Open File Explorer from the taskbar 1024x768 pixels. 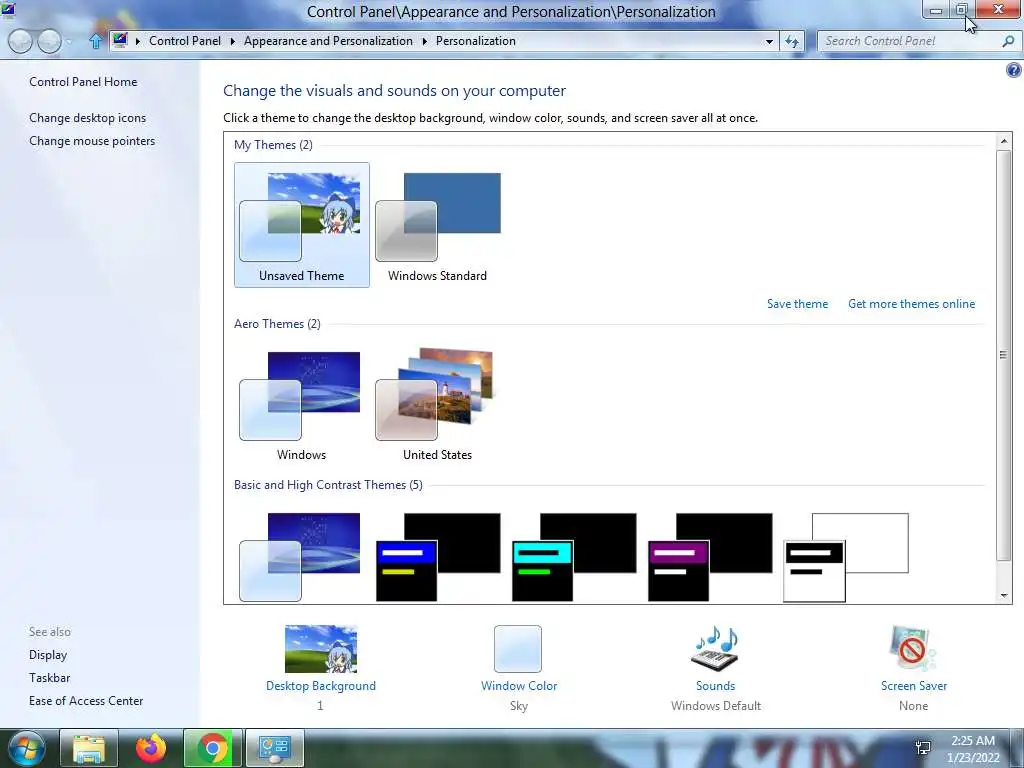89,748
